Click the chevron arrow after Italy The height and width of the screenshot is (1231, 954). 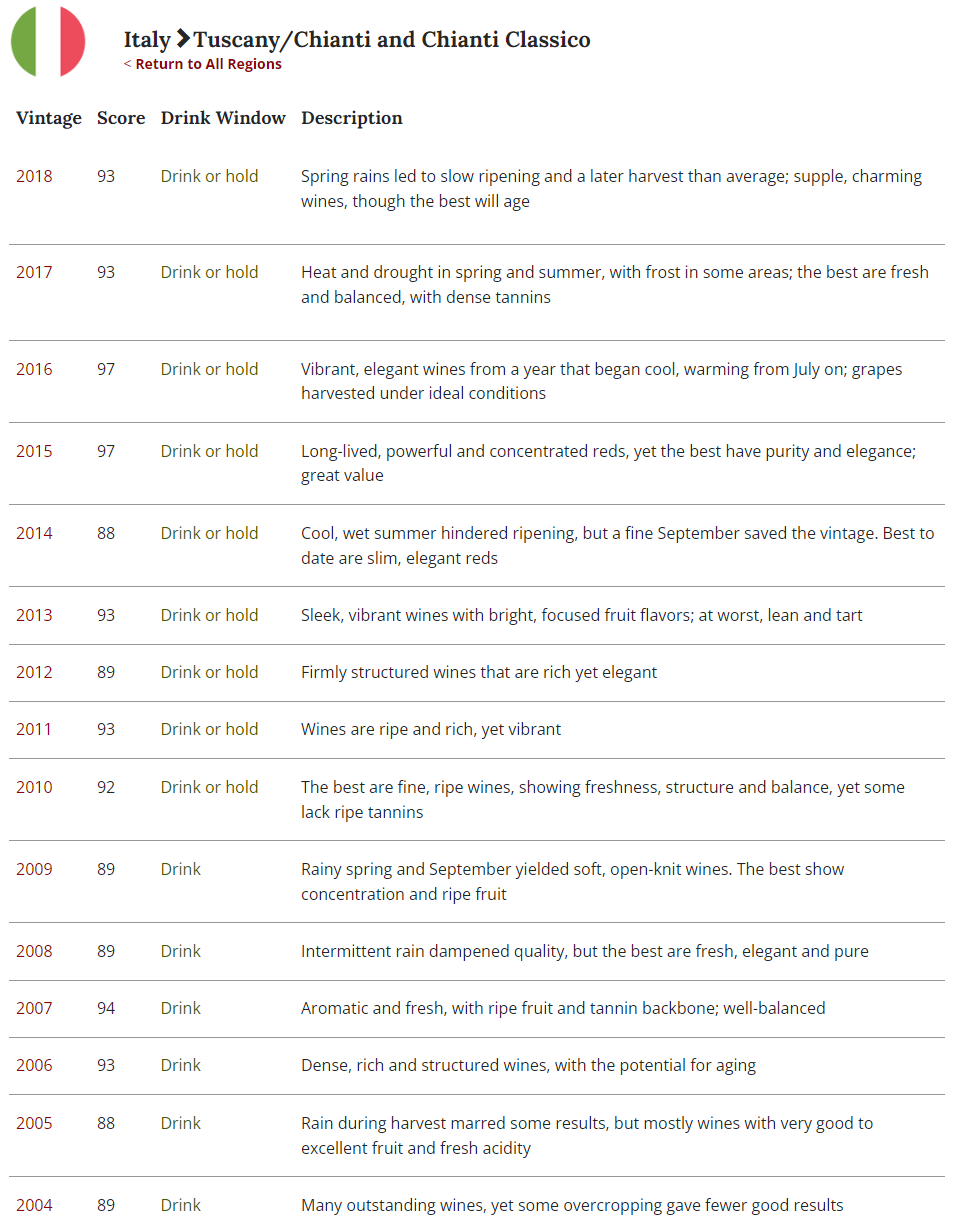pos(183,39)
